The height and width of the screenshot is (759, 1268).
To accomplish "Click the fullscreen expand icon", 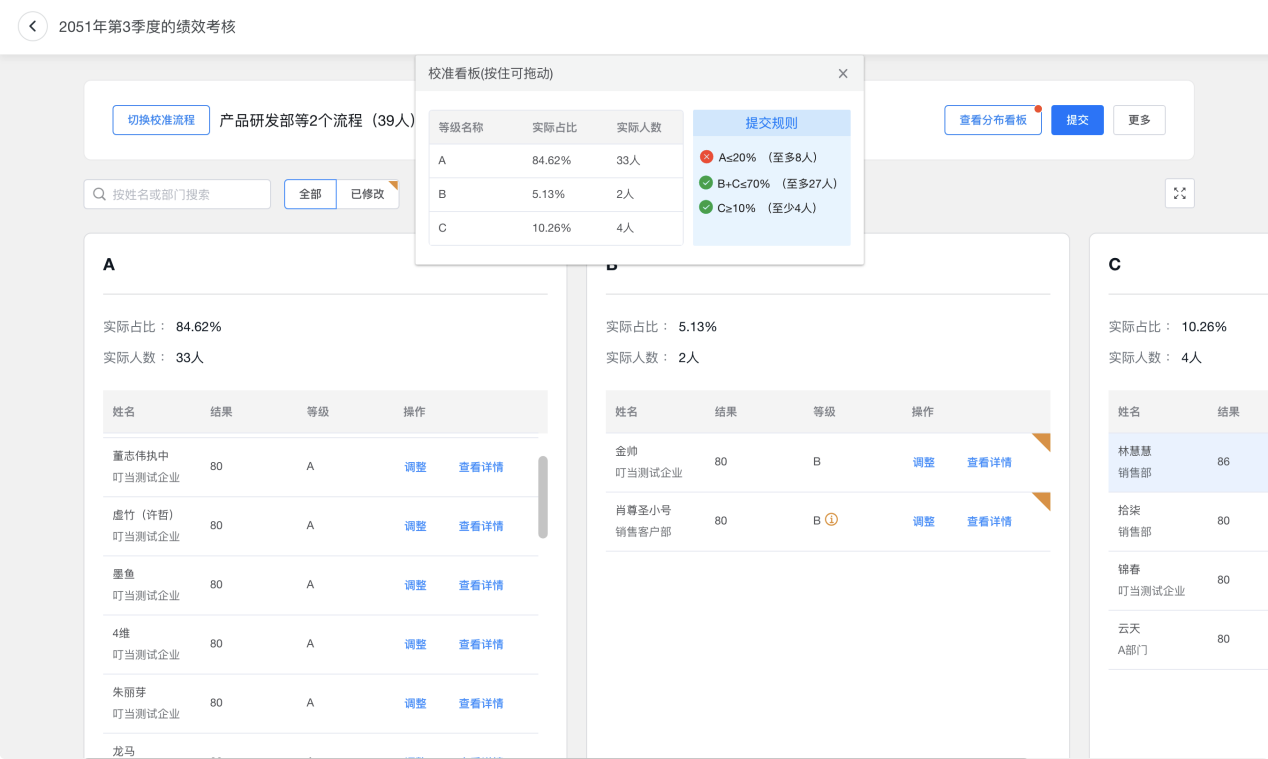I will pyautogui.click(x=1180, y=193).
